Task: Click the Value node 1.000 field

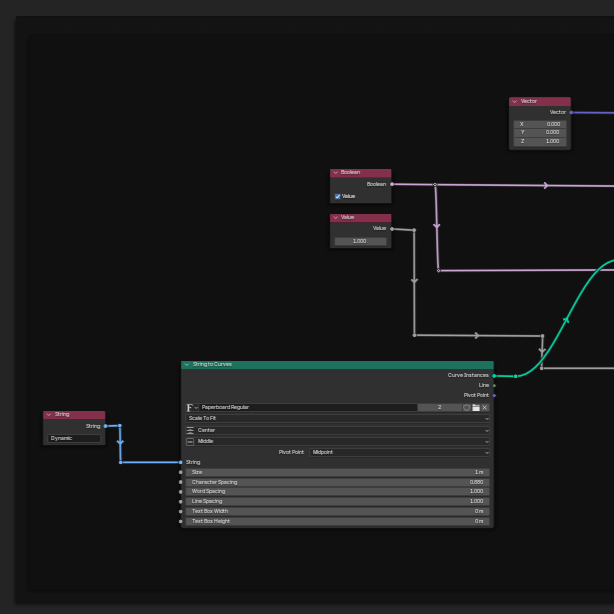Action: pyautogui.click(x=360, y=241)
